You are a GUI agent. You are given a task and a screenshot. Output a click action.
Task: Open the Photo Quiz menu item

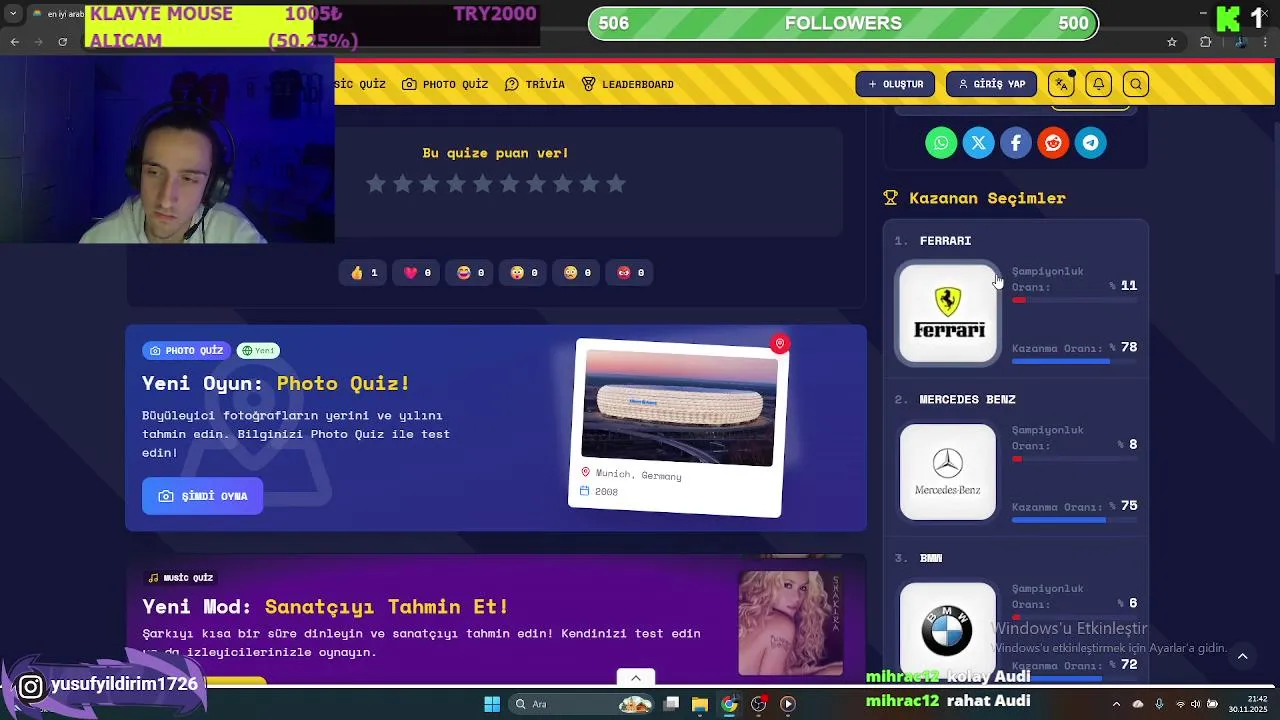click(445, 84)
